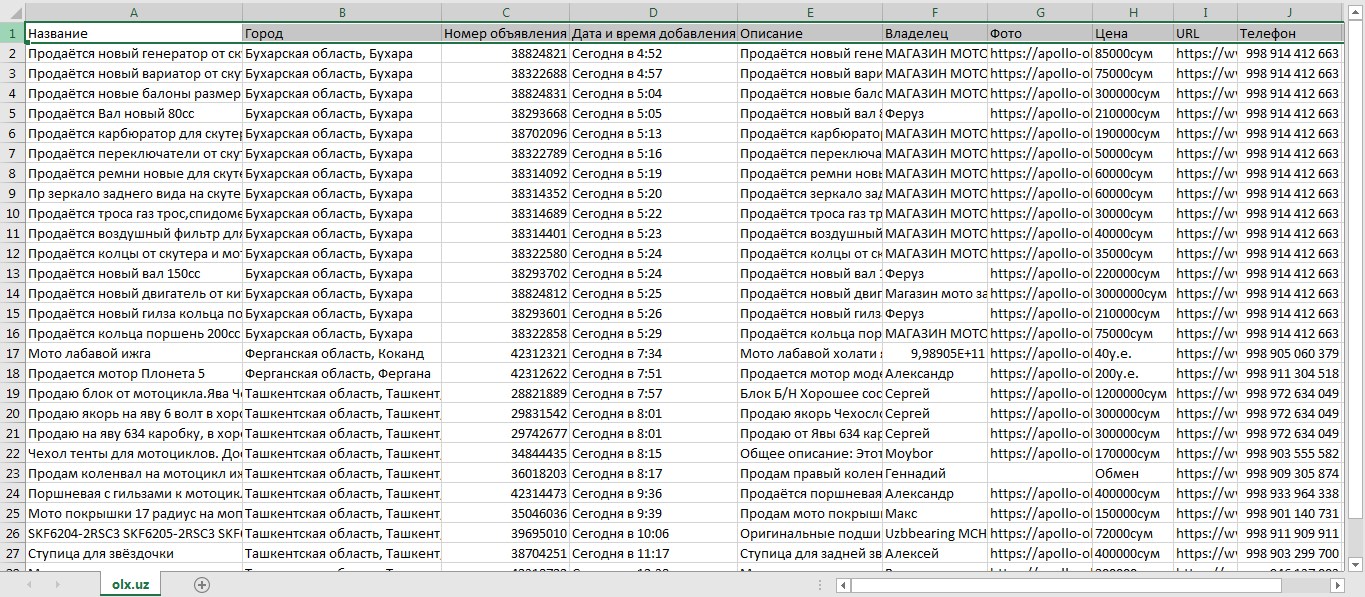Click cell with listing number 38824821
The height and width of the screenshot is (597, 1365).
coord(505,53)
